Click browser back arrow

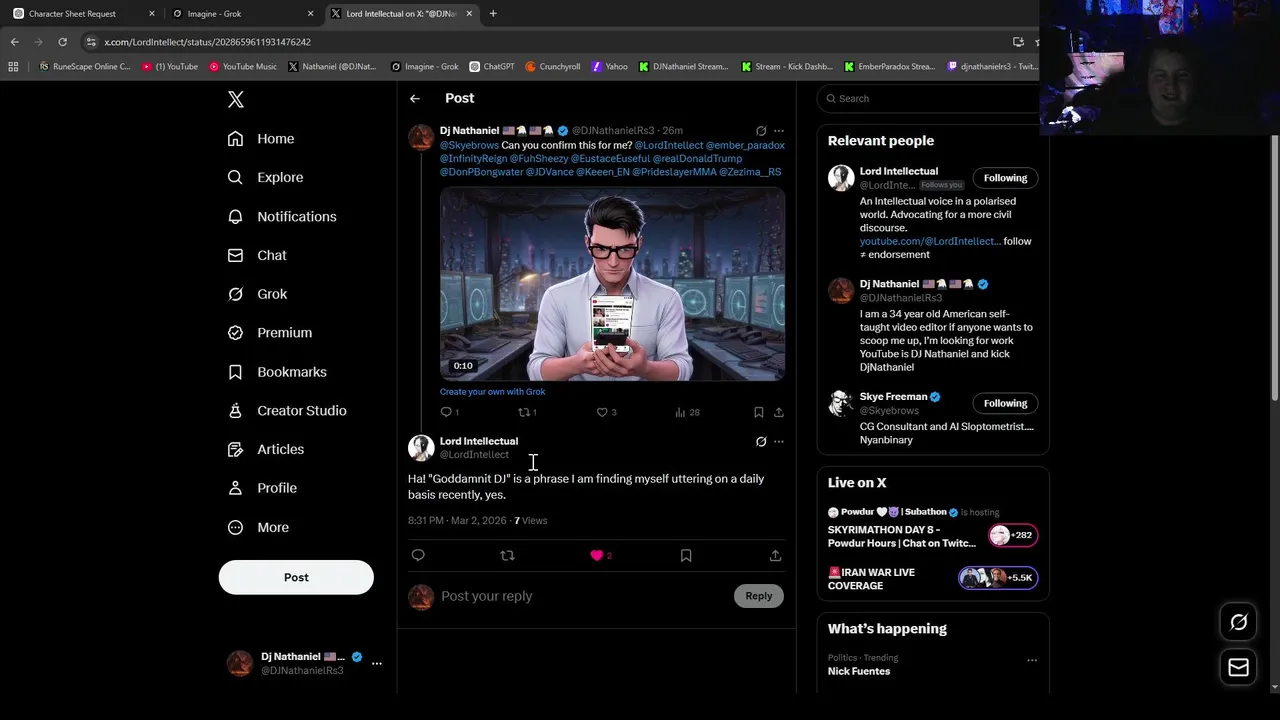pos(15,42)
